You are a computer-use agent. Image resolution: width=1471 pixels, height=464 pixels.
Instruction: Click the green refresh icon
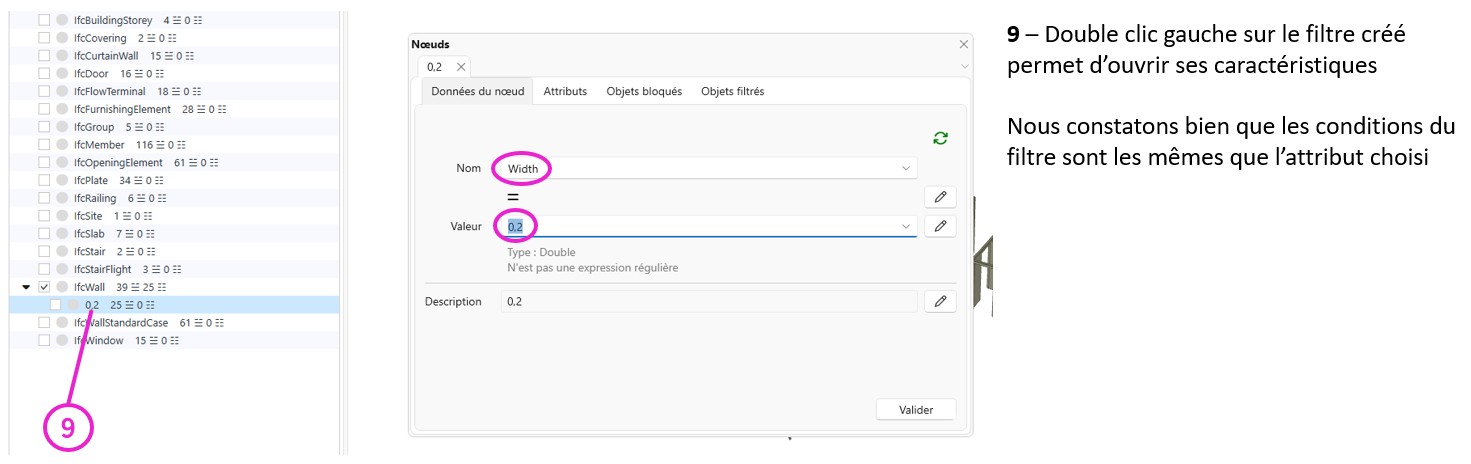point(939,139)
